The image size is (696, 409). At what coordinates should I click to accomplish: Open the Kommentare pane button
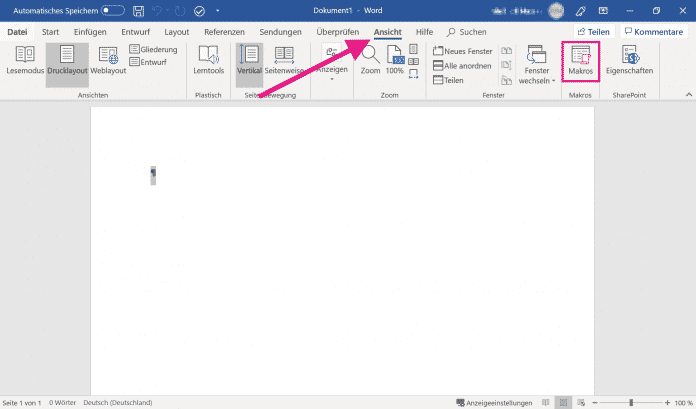coord(653,32)
